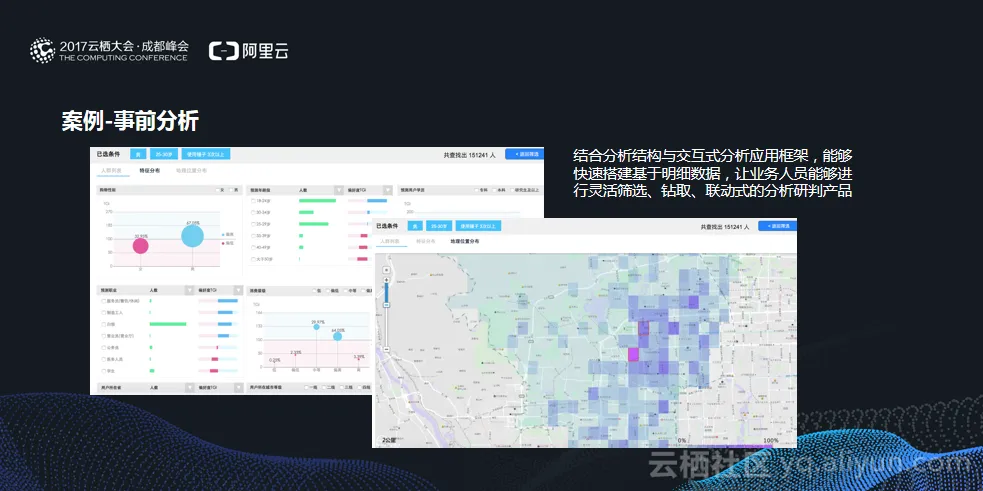983x491 pixels.
Task: Open 地理位置分布 tab in the map window
Action: click(465, 241)
